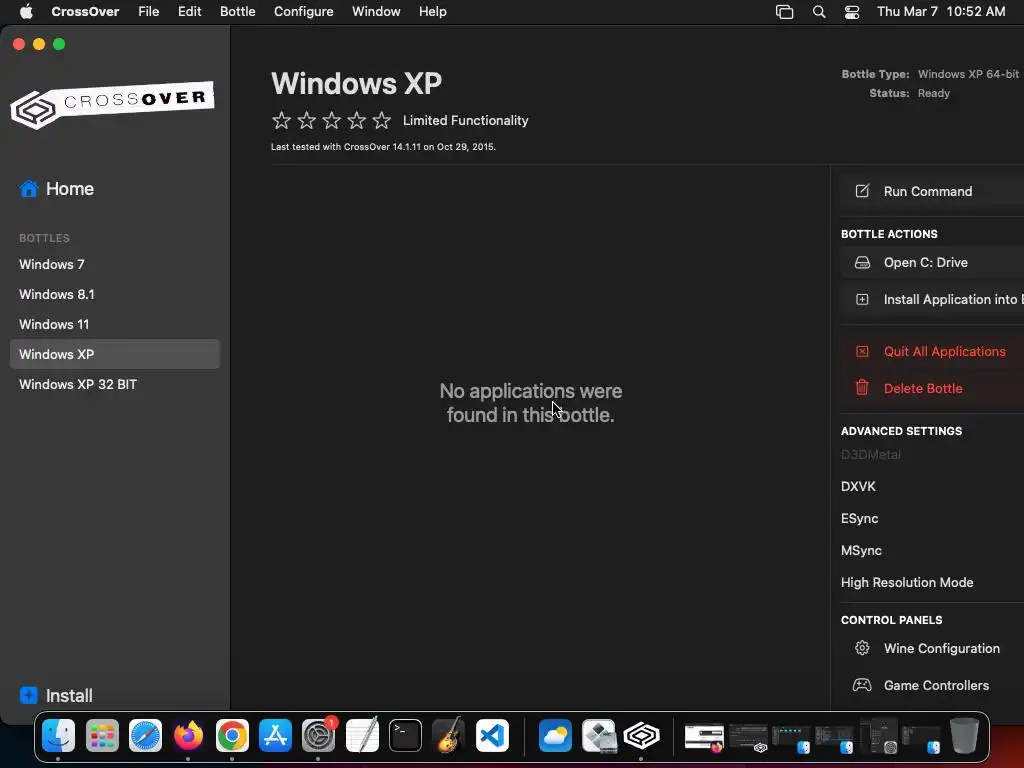Launch Visual Studio Code from the Dock

pyautogui.click(x=492, y=735)
